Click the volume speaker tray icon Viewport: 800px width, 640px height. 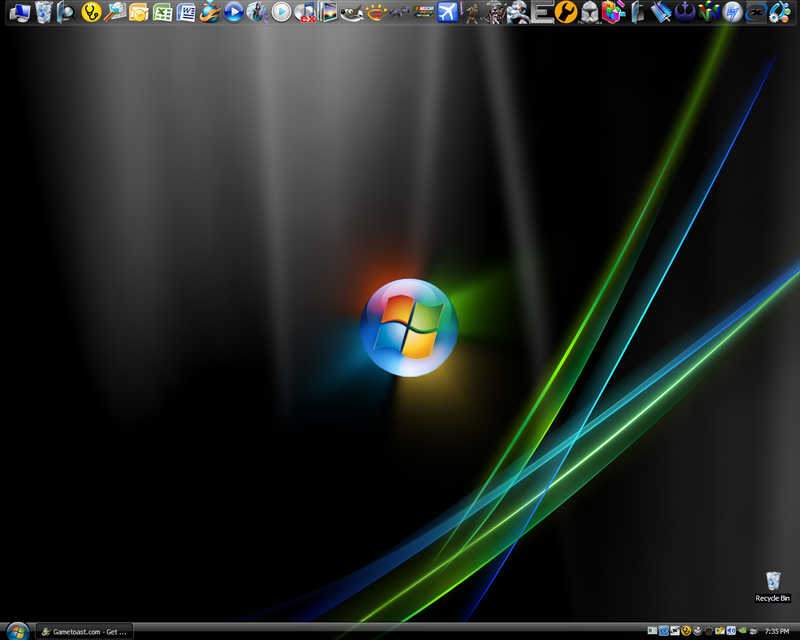click(731, 631)
